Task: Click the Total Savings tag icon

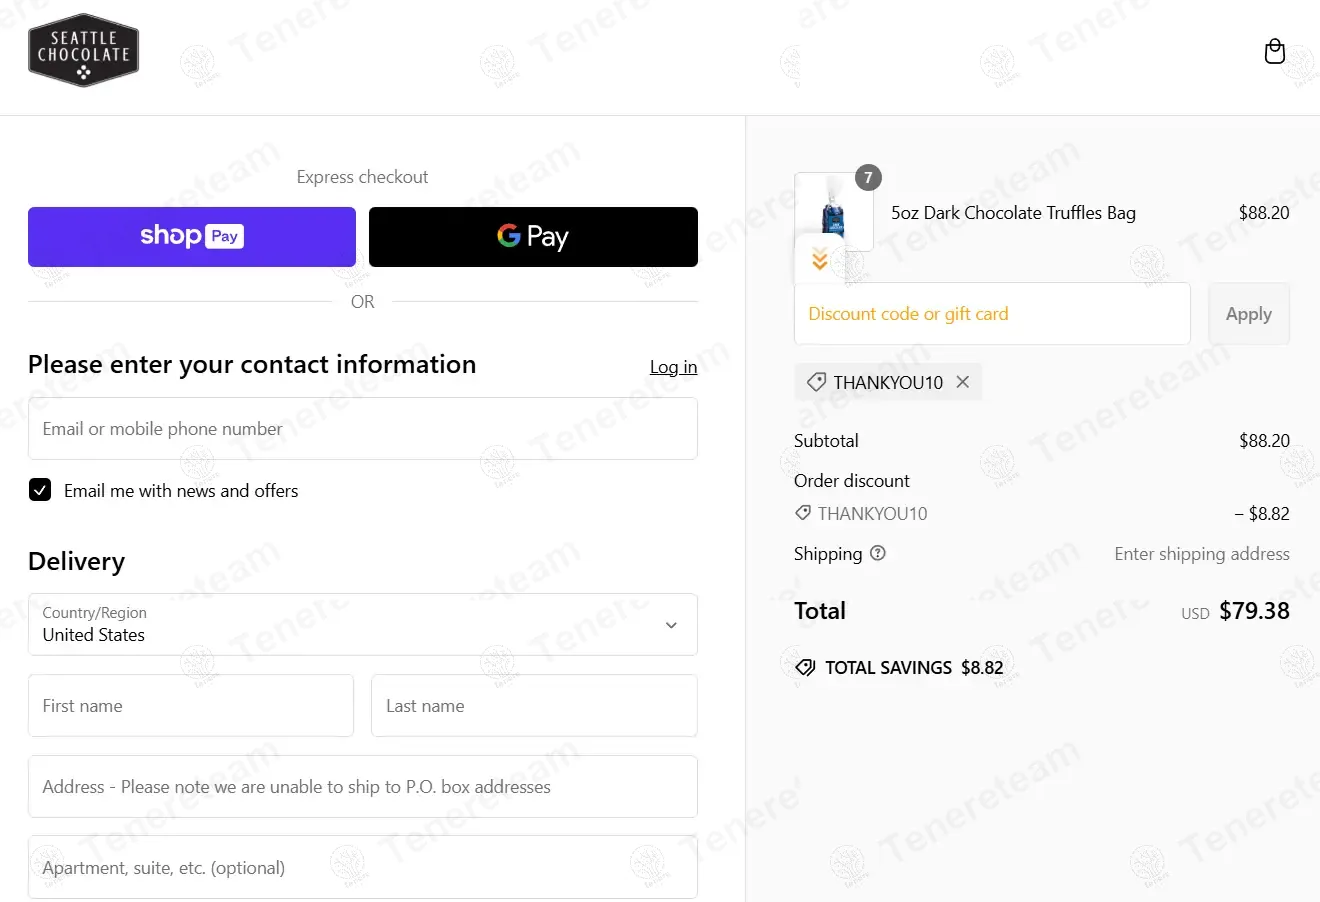Action: coord(805,667)
